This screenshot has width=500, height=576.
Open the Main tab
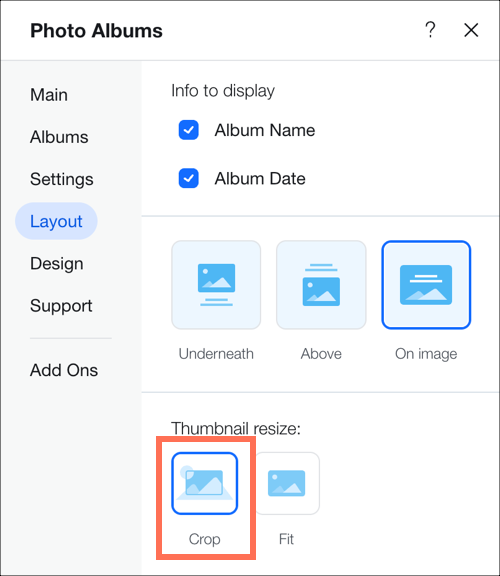pyautogui.click(x=49, y=95)
